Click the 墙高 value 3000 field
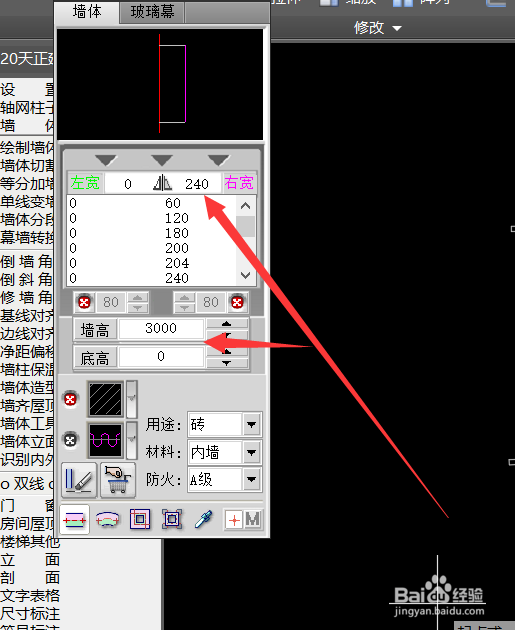This screenshot has height=630, width=515. [161, 329]
